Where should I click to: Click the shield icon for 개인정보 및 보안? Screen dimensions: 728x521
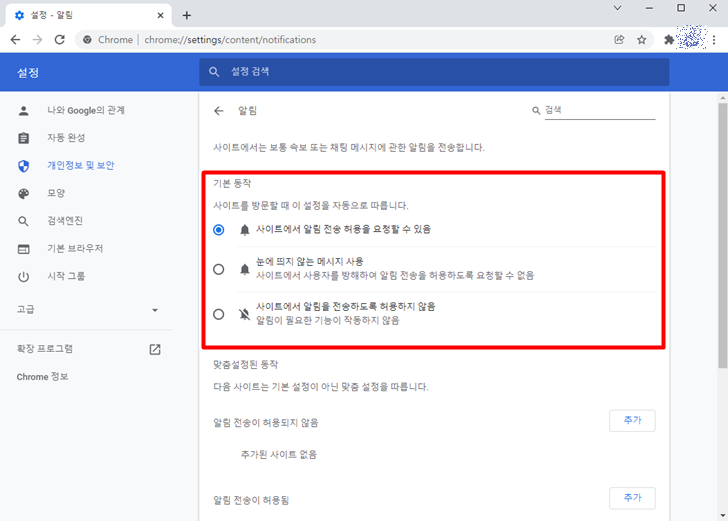pyautogui.click(x=24, y=166)
